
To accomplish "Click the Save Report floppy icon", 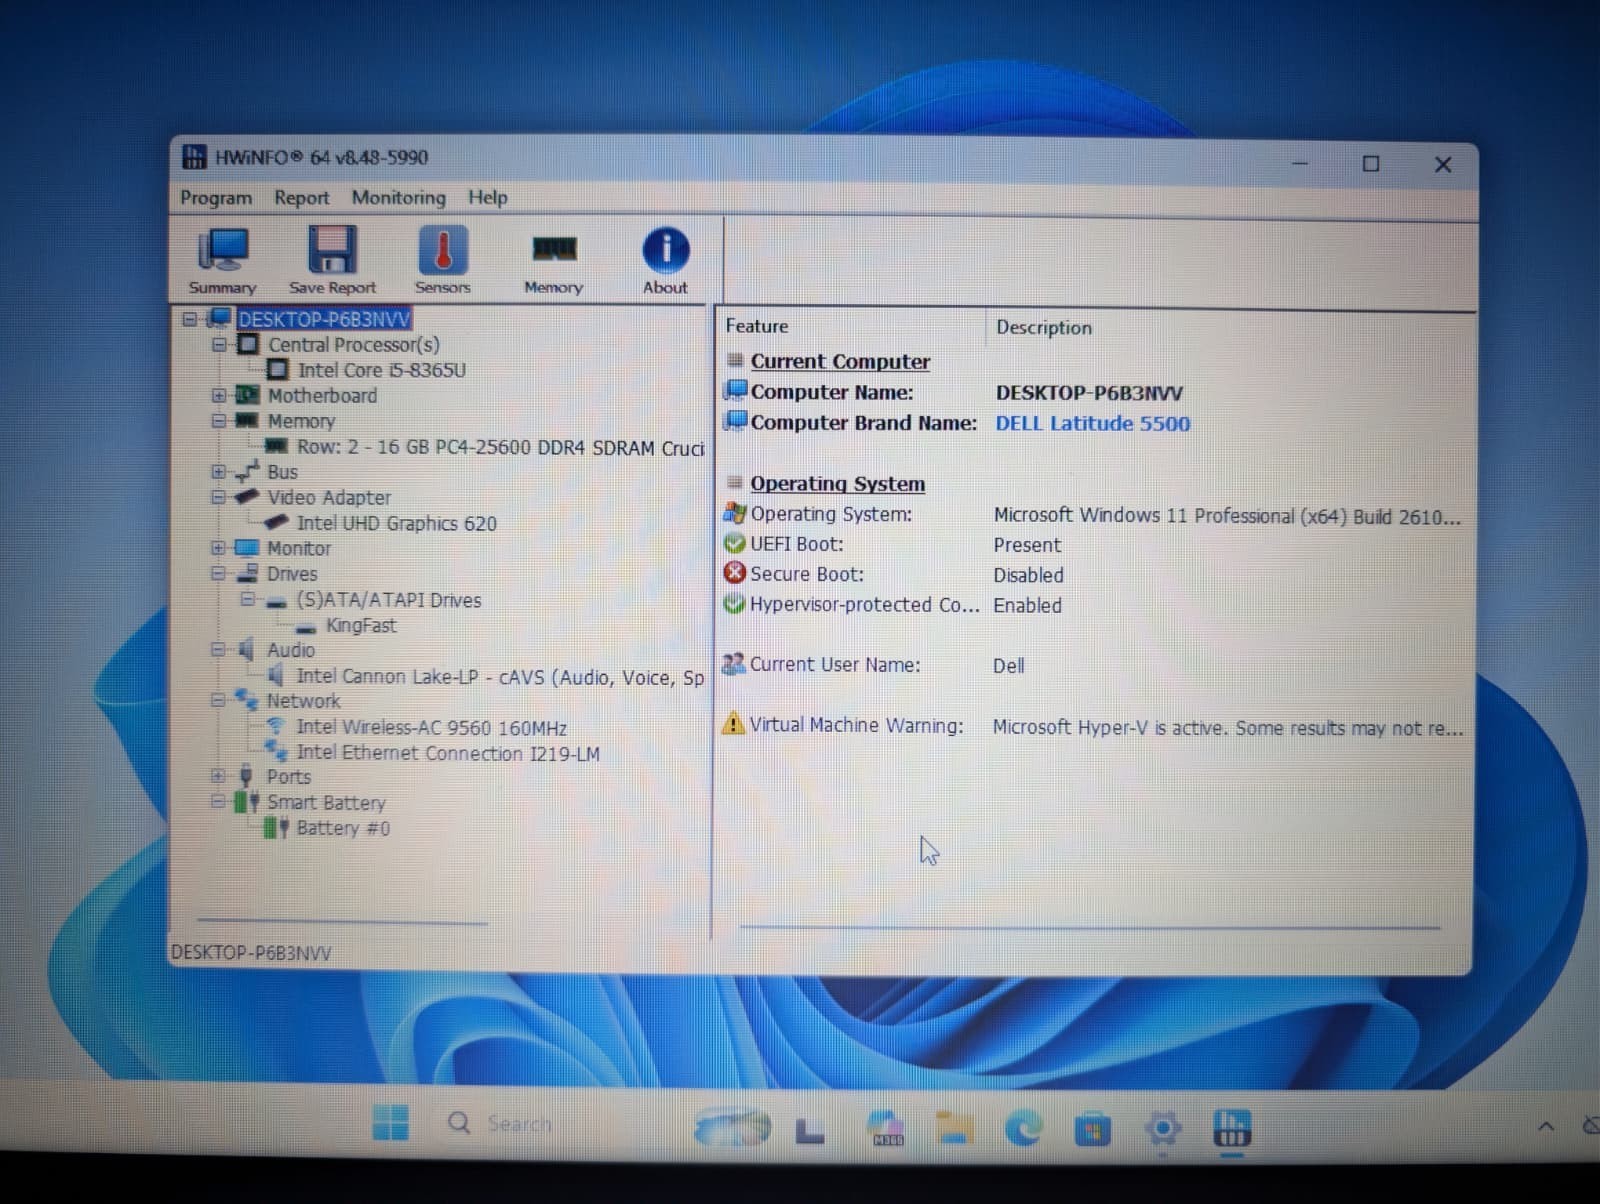I will click(x=332, y=250).
